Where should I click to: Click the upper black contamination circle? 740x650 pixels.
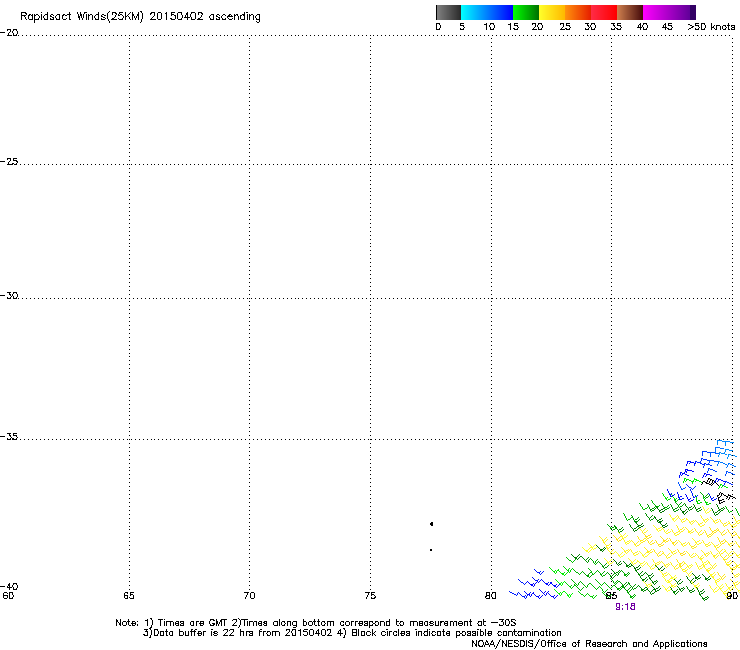[x=431, y=524]
